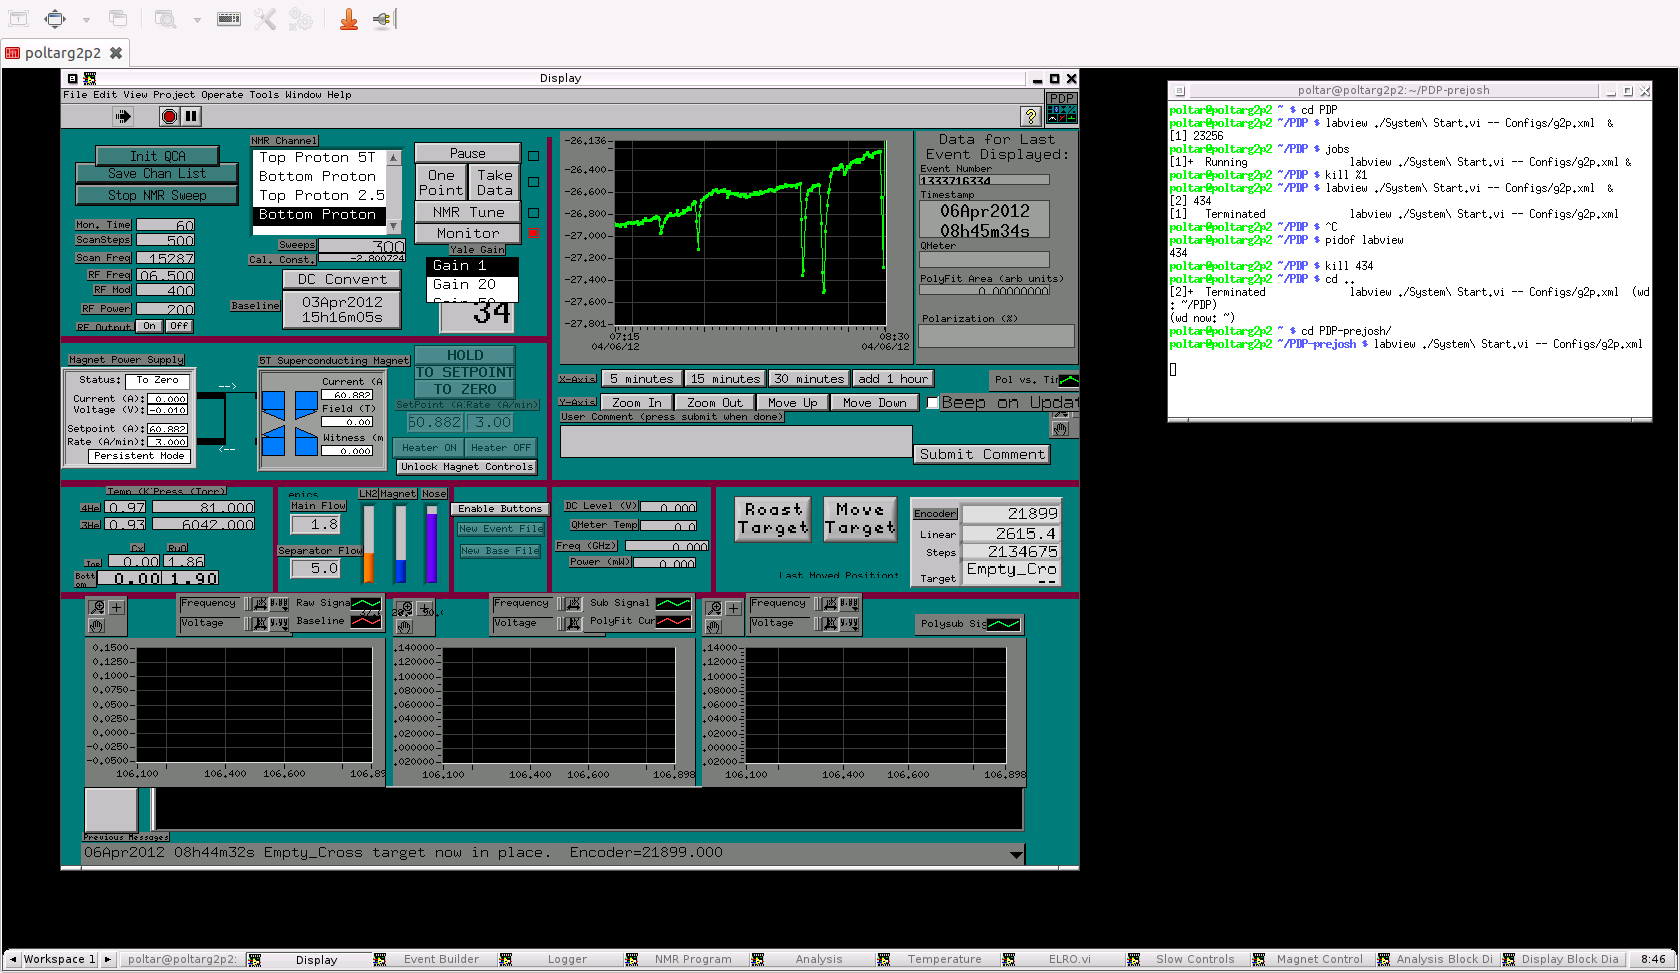Click the Remmina preferences wrench tools icon

(264, 19)
